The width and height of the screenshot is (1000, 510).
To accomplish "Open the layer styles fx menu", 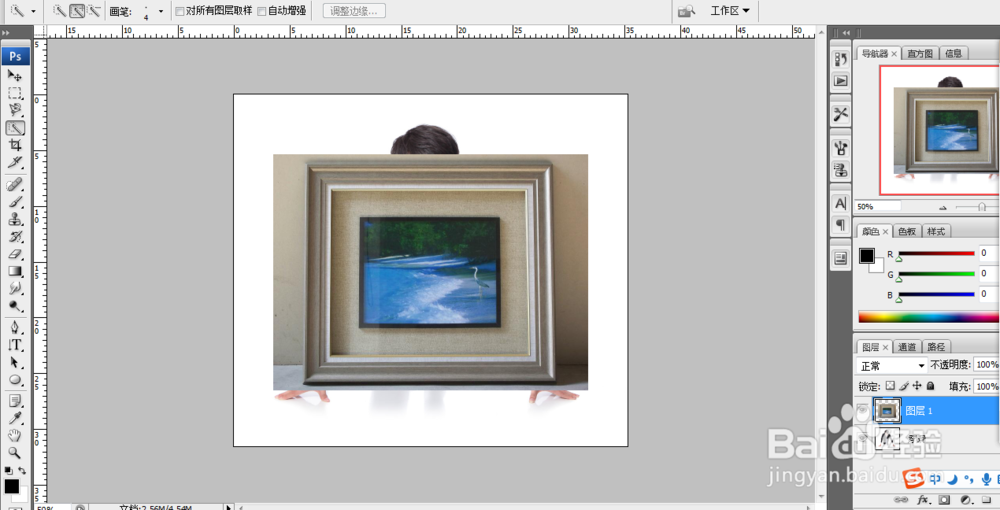I will (923, 499).
